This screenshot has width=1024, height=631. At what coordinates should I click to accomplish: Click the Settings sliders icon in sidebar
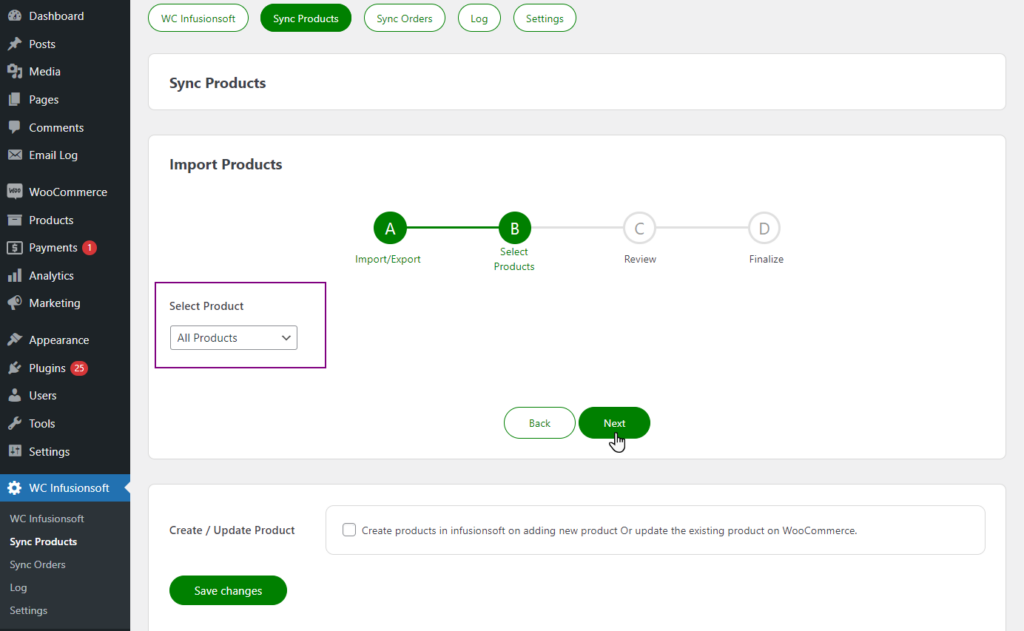pos(14,451)
